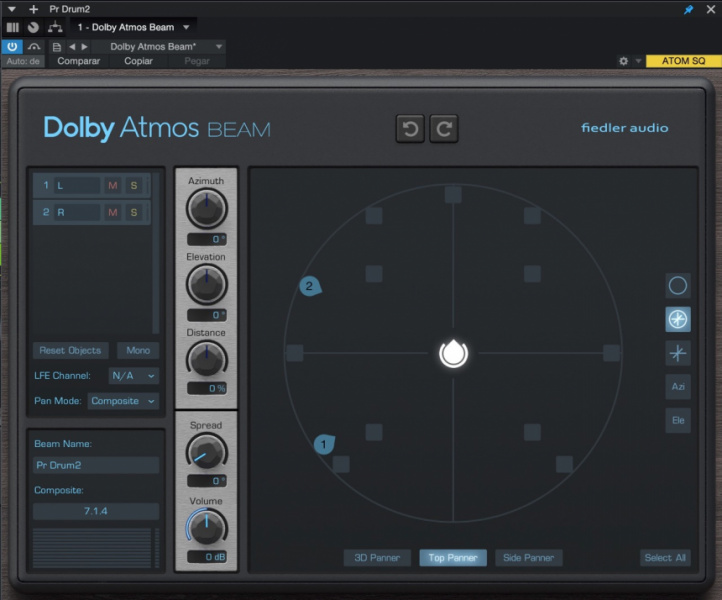Solo object 2 R

134,212
